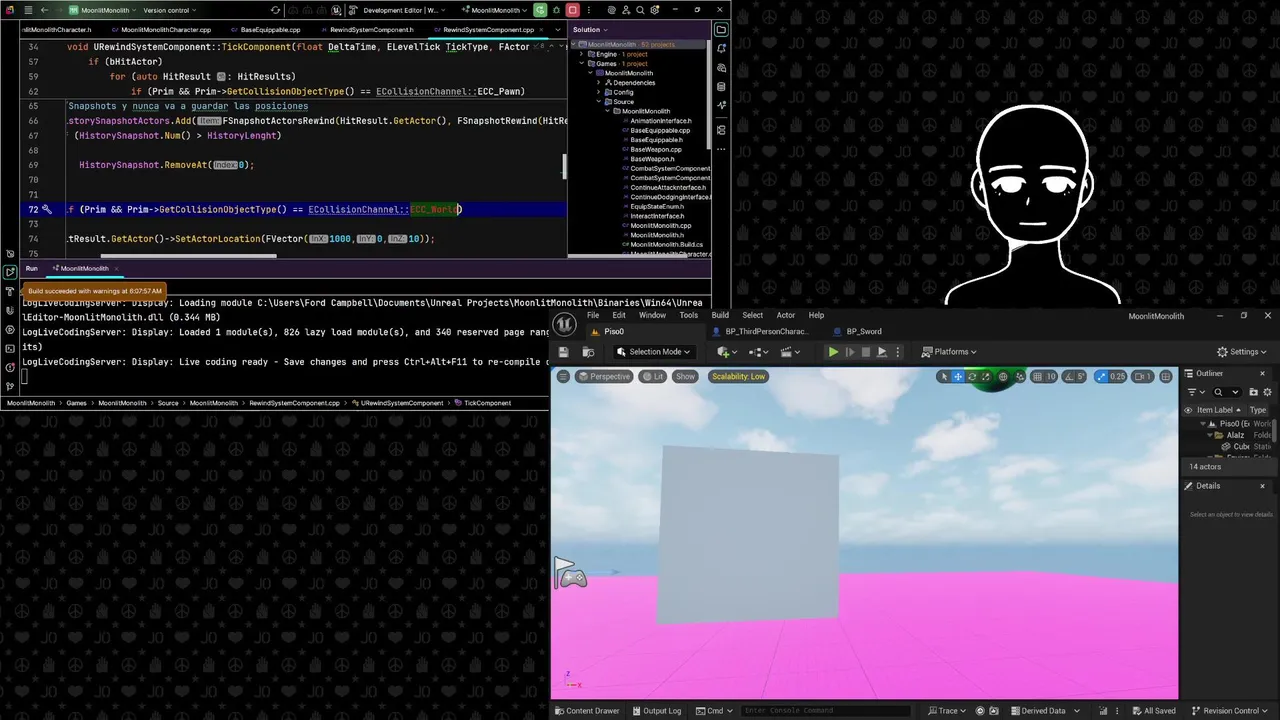The width and height of the screenshot is (1280, 720).
Task: Toggle the Lit view mode button
Action: point(653,376)
